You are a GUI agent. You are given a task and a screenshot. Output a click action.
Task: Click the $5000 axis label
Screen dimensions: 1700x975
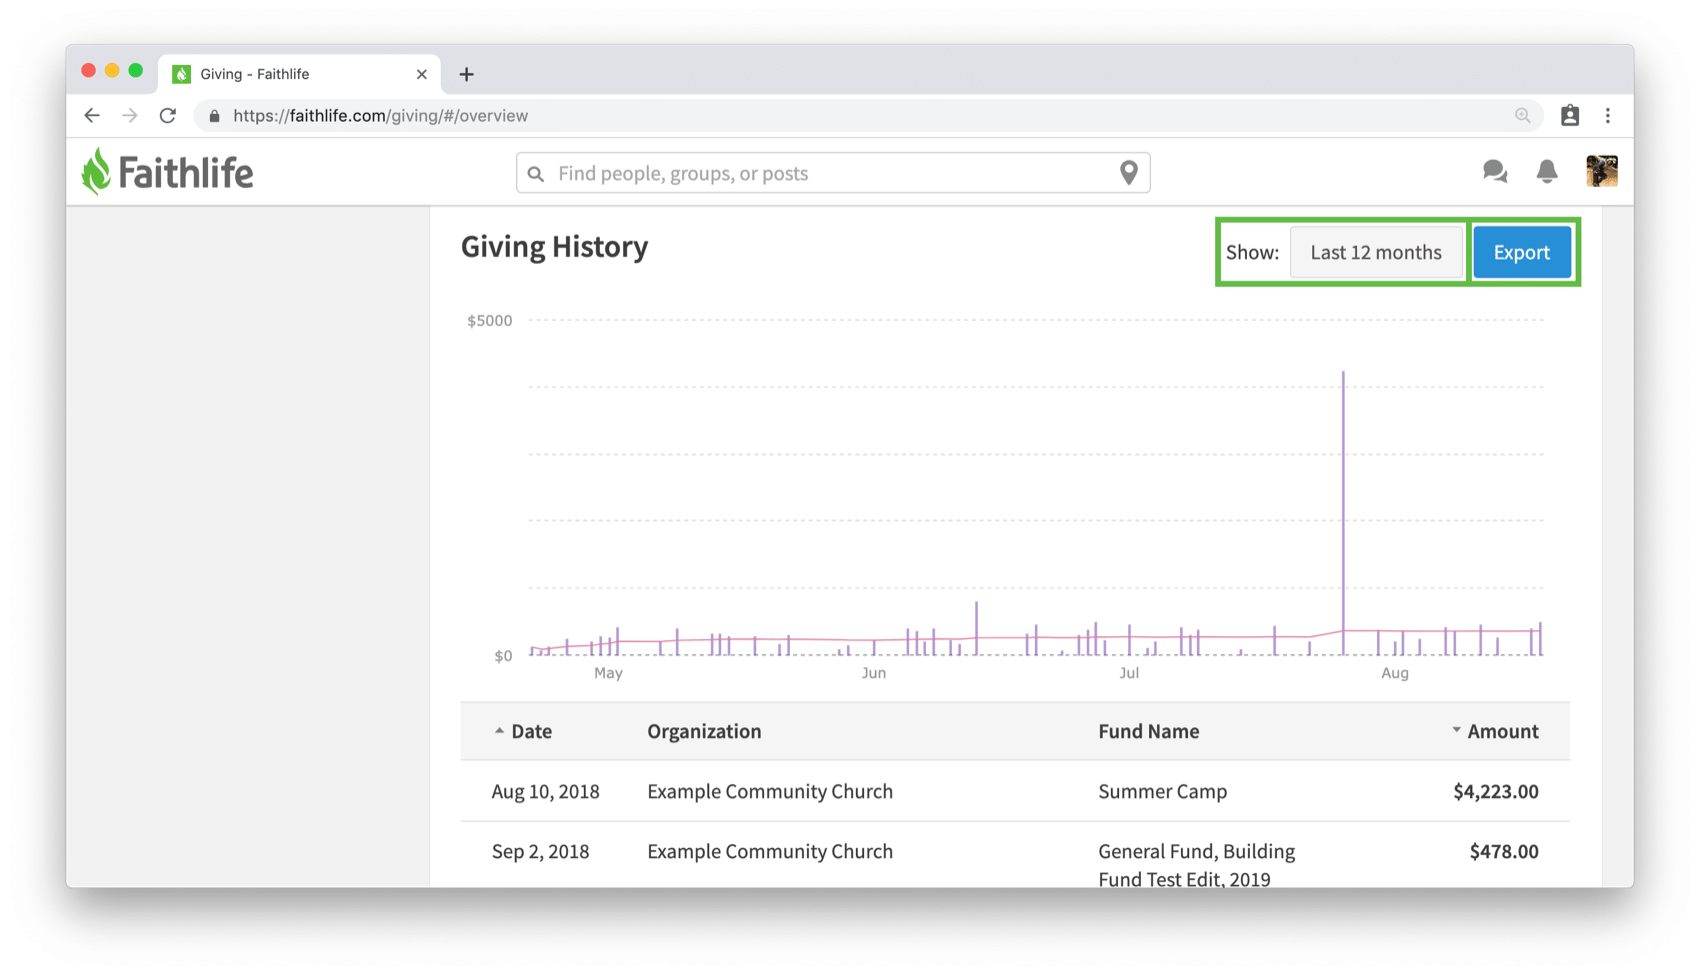pos(490,320)
